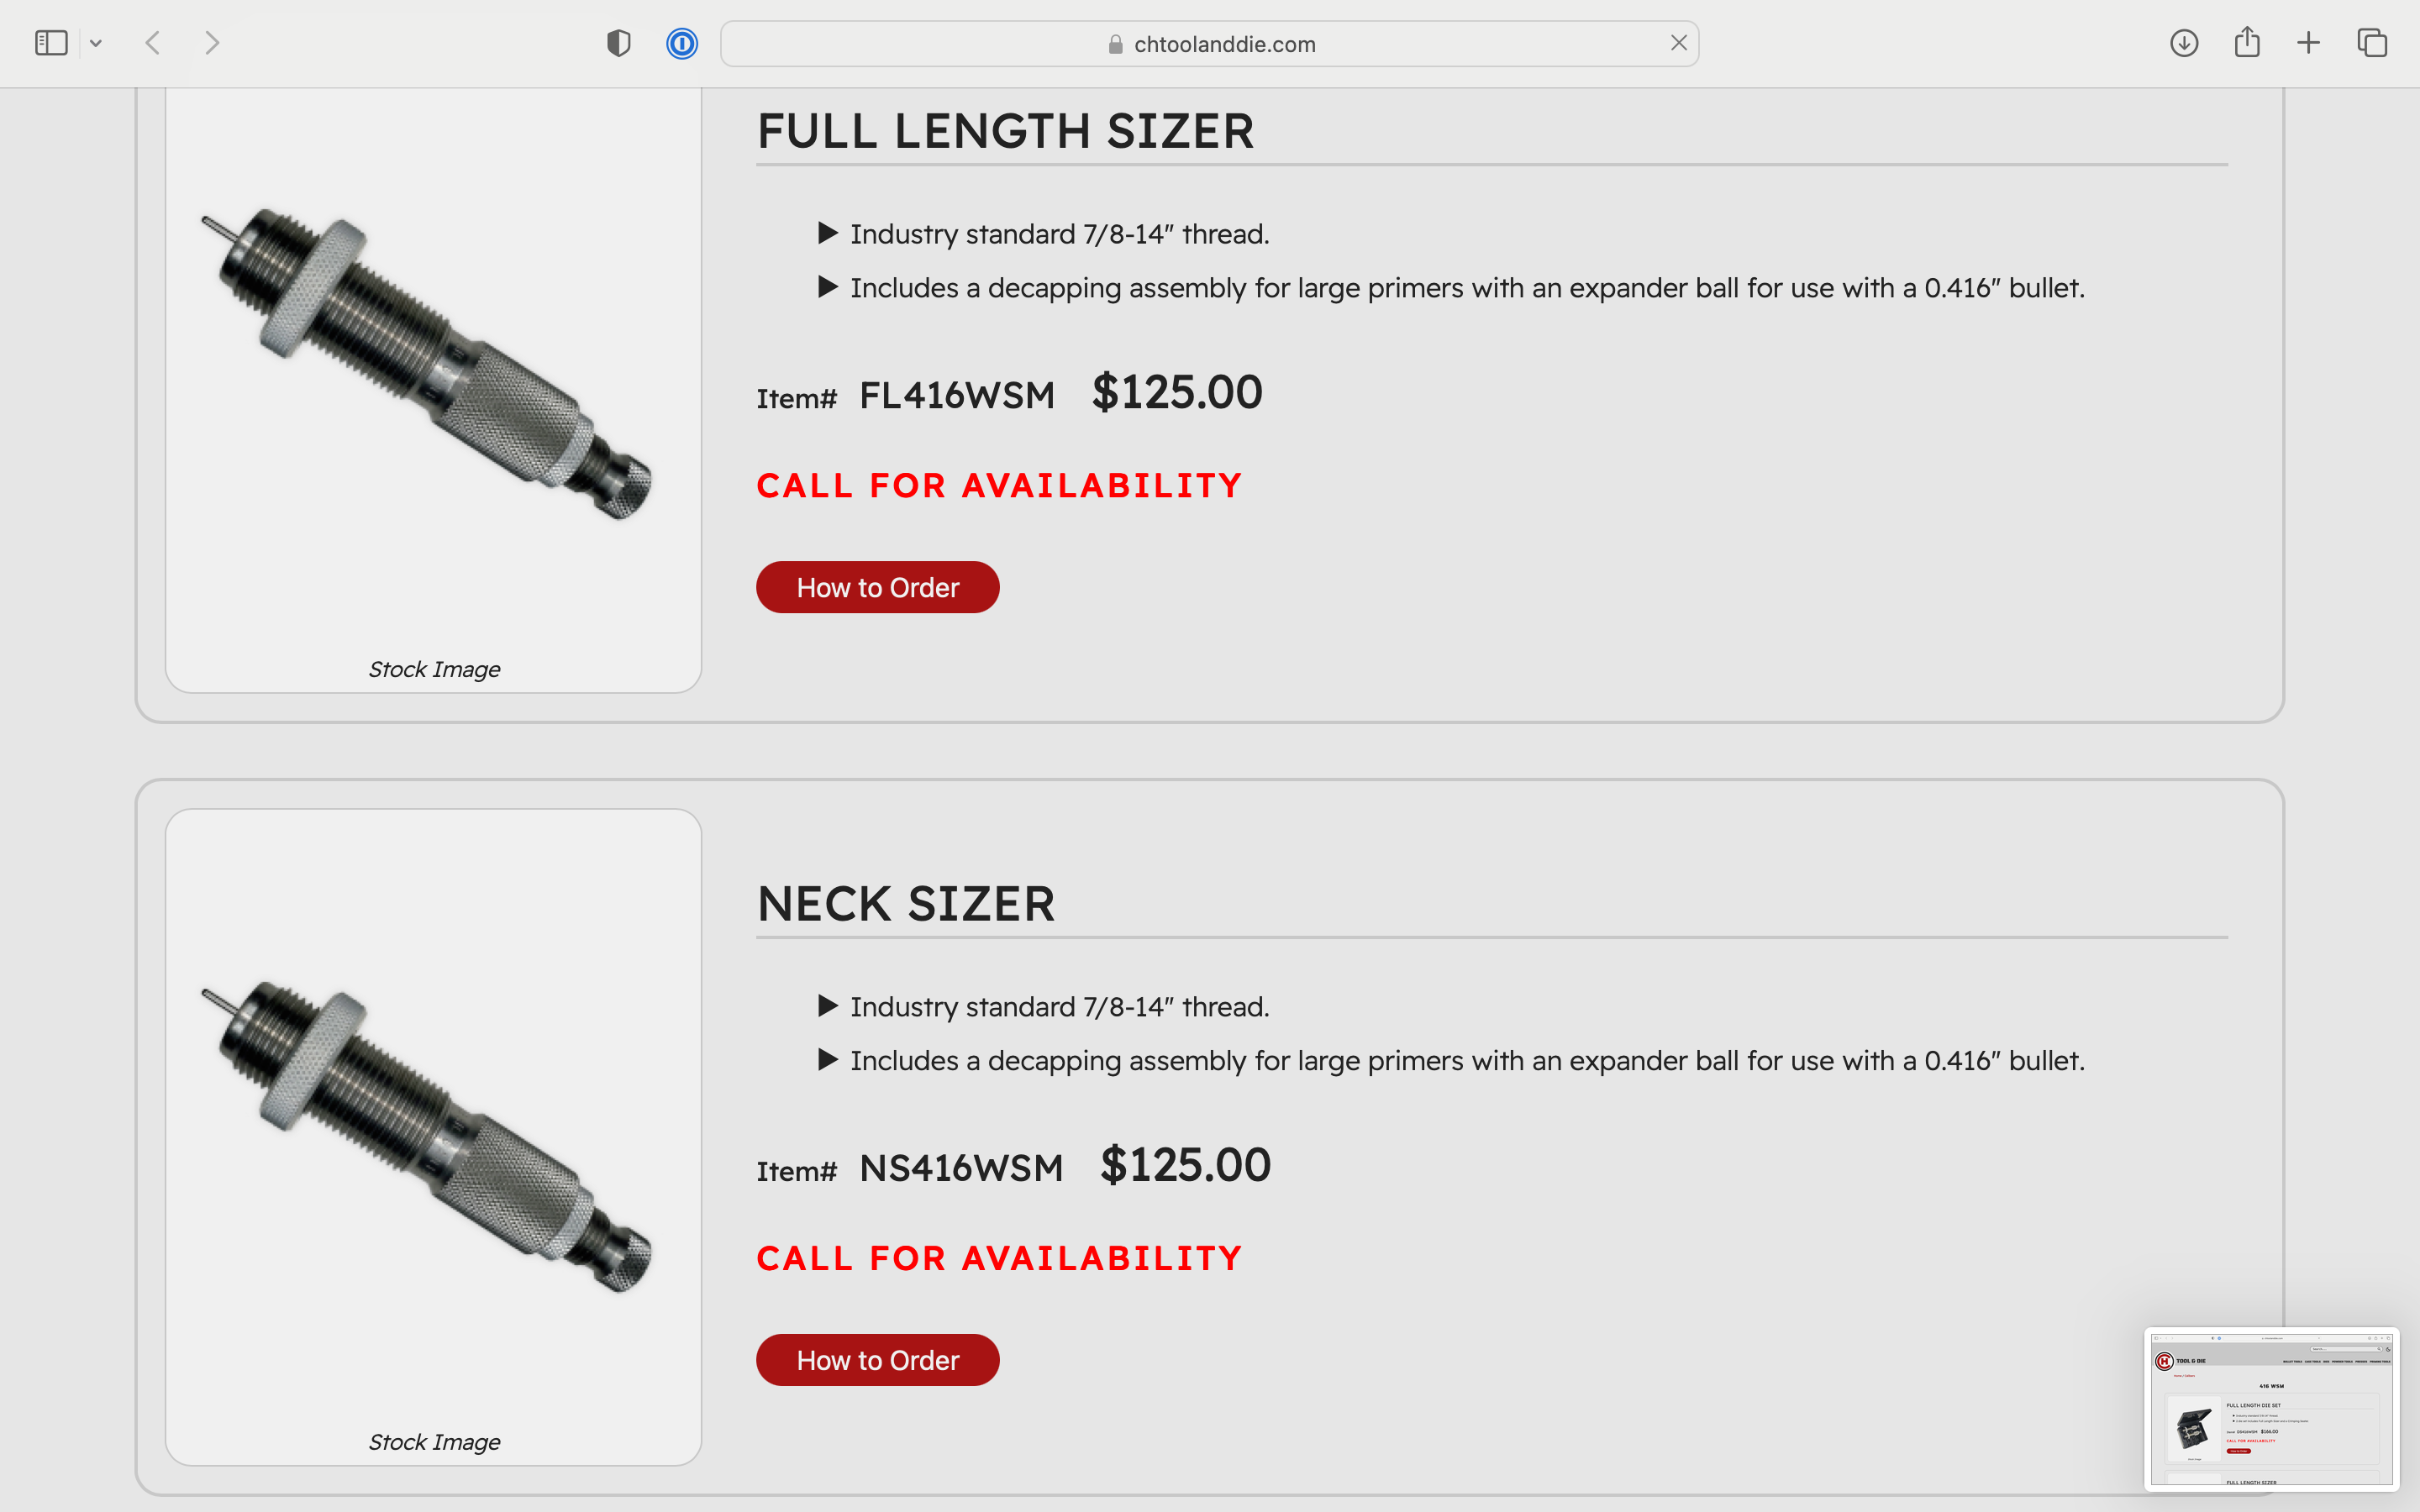Expand the tab group dropdown chevron
The width and height of the screenshot is (2420, 1512).
click(x=96, y=43)
